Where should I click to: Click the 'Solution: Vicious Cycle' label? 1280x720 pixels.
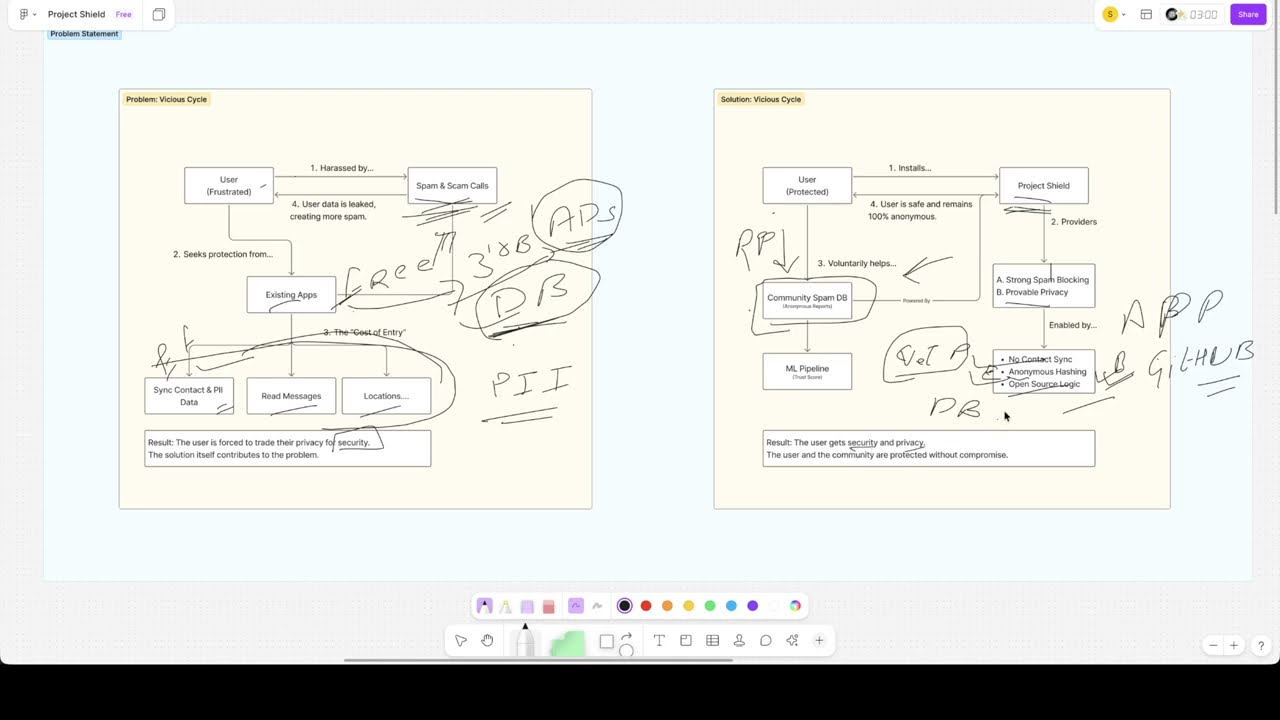(761, 99)
